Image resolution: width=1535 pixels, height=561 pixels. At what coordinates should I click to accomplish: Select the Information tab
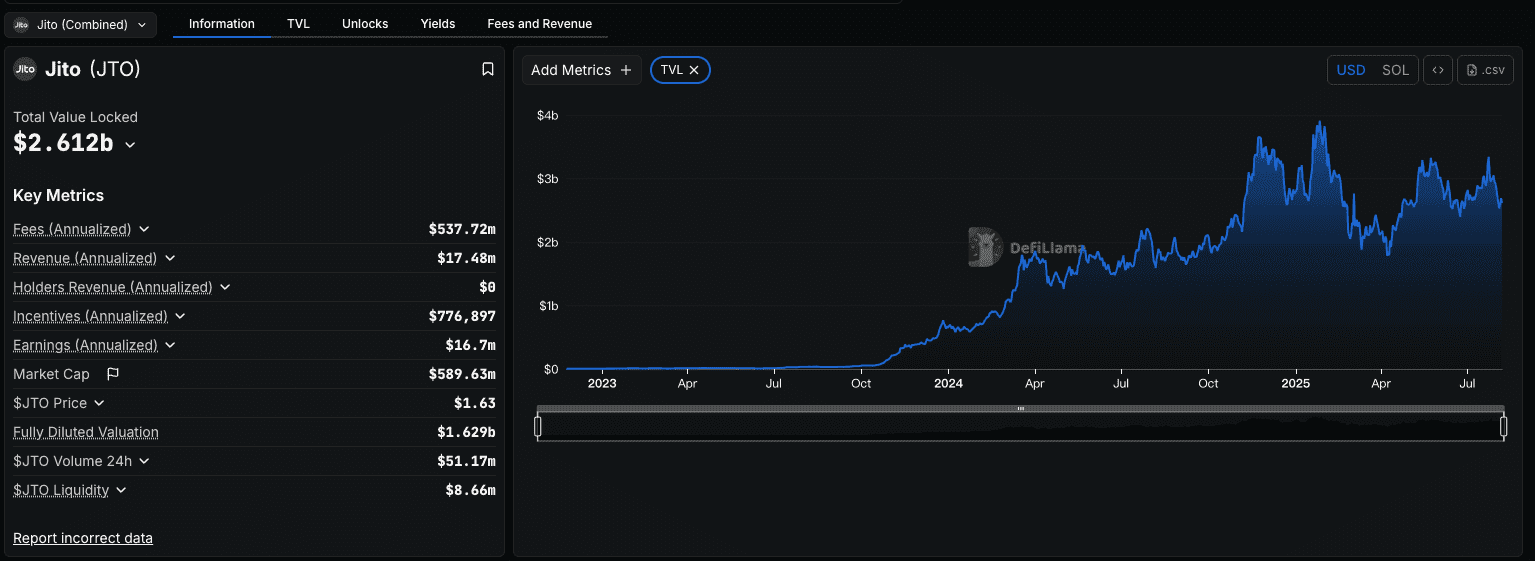[222, 24]
